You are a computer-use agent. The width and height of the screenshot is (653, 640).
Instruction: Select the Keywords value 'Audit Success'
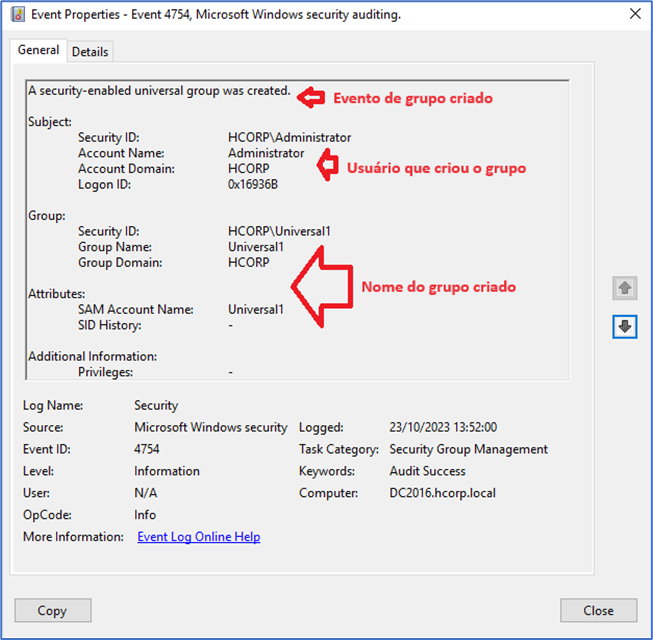point(427,471)
